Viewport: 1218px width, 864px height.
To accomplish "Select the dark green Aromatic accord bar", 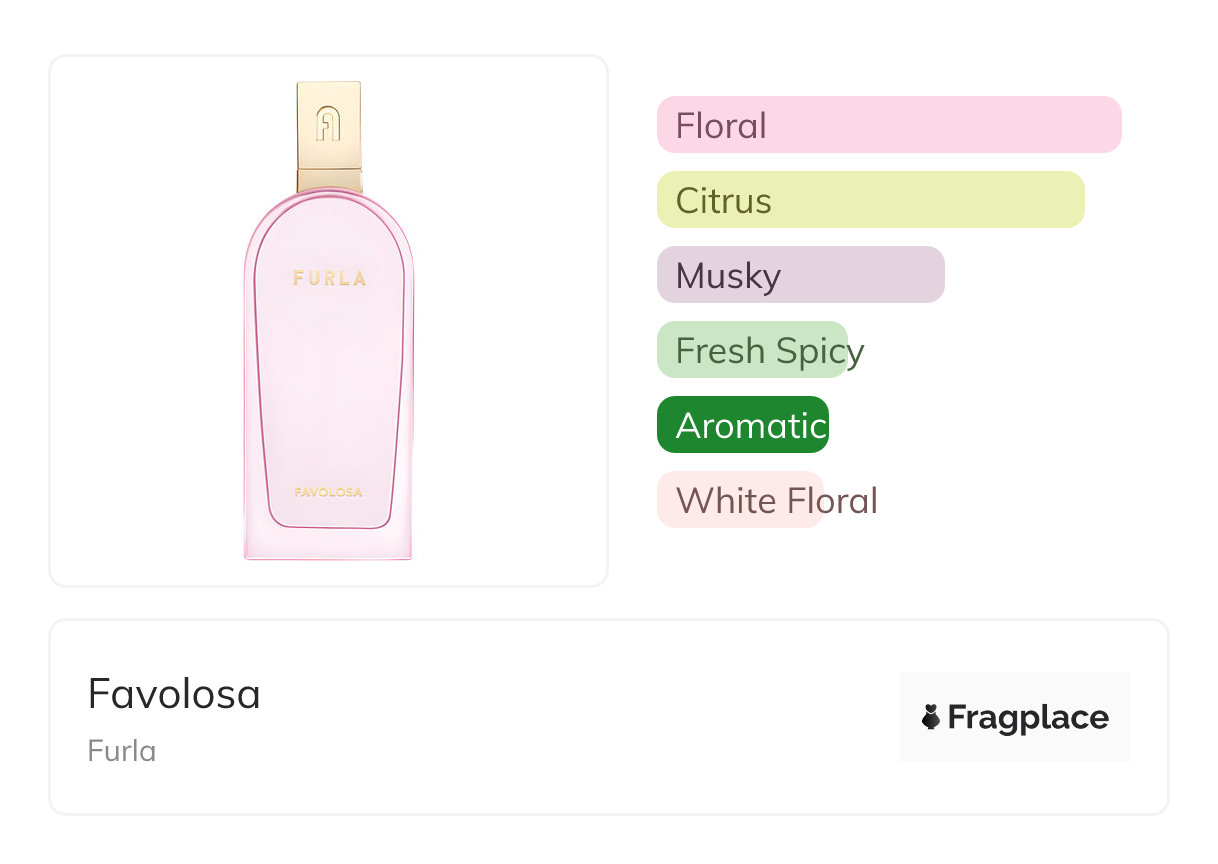I will (x=742, y=425).
